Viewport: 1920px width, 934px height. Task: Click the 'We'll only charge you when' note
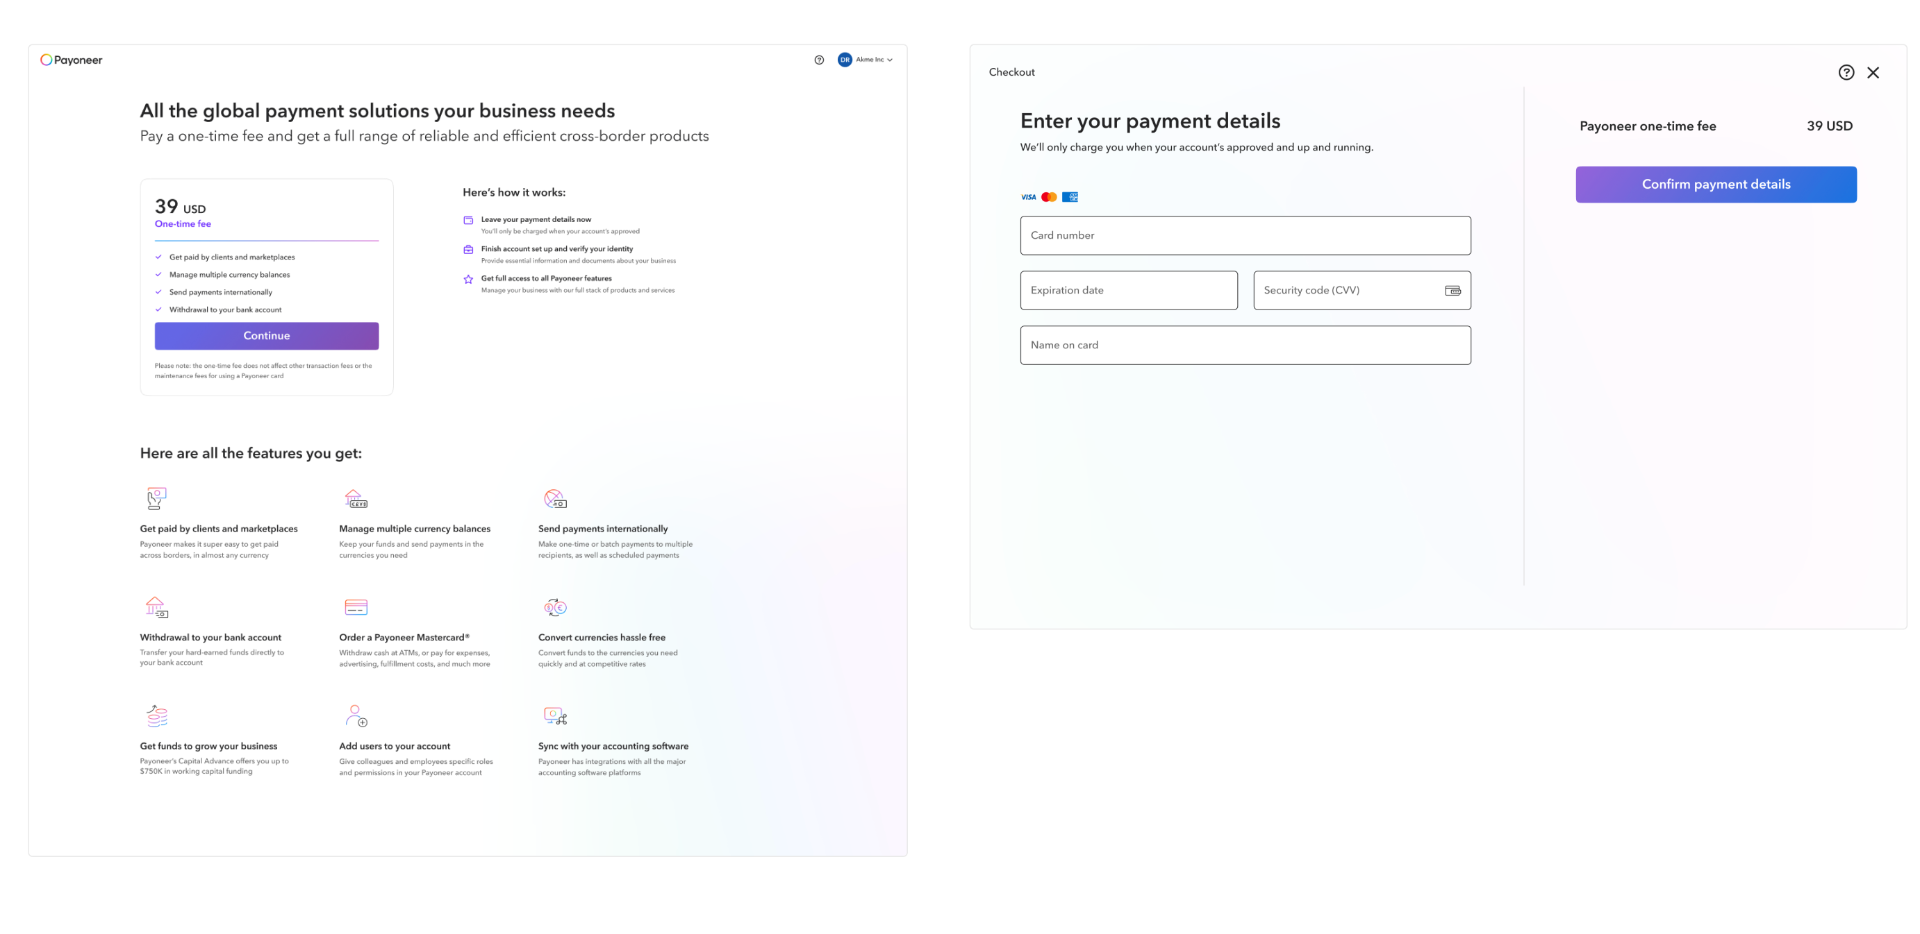click(1197, 148)
